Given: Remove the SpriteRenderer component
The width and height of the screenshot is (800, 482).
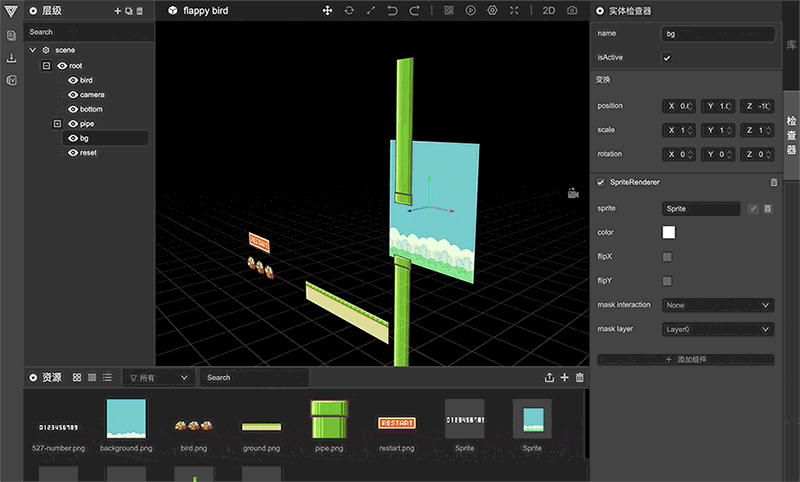Looking at the screenshot, I should [x=773, y=182].
